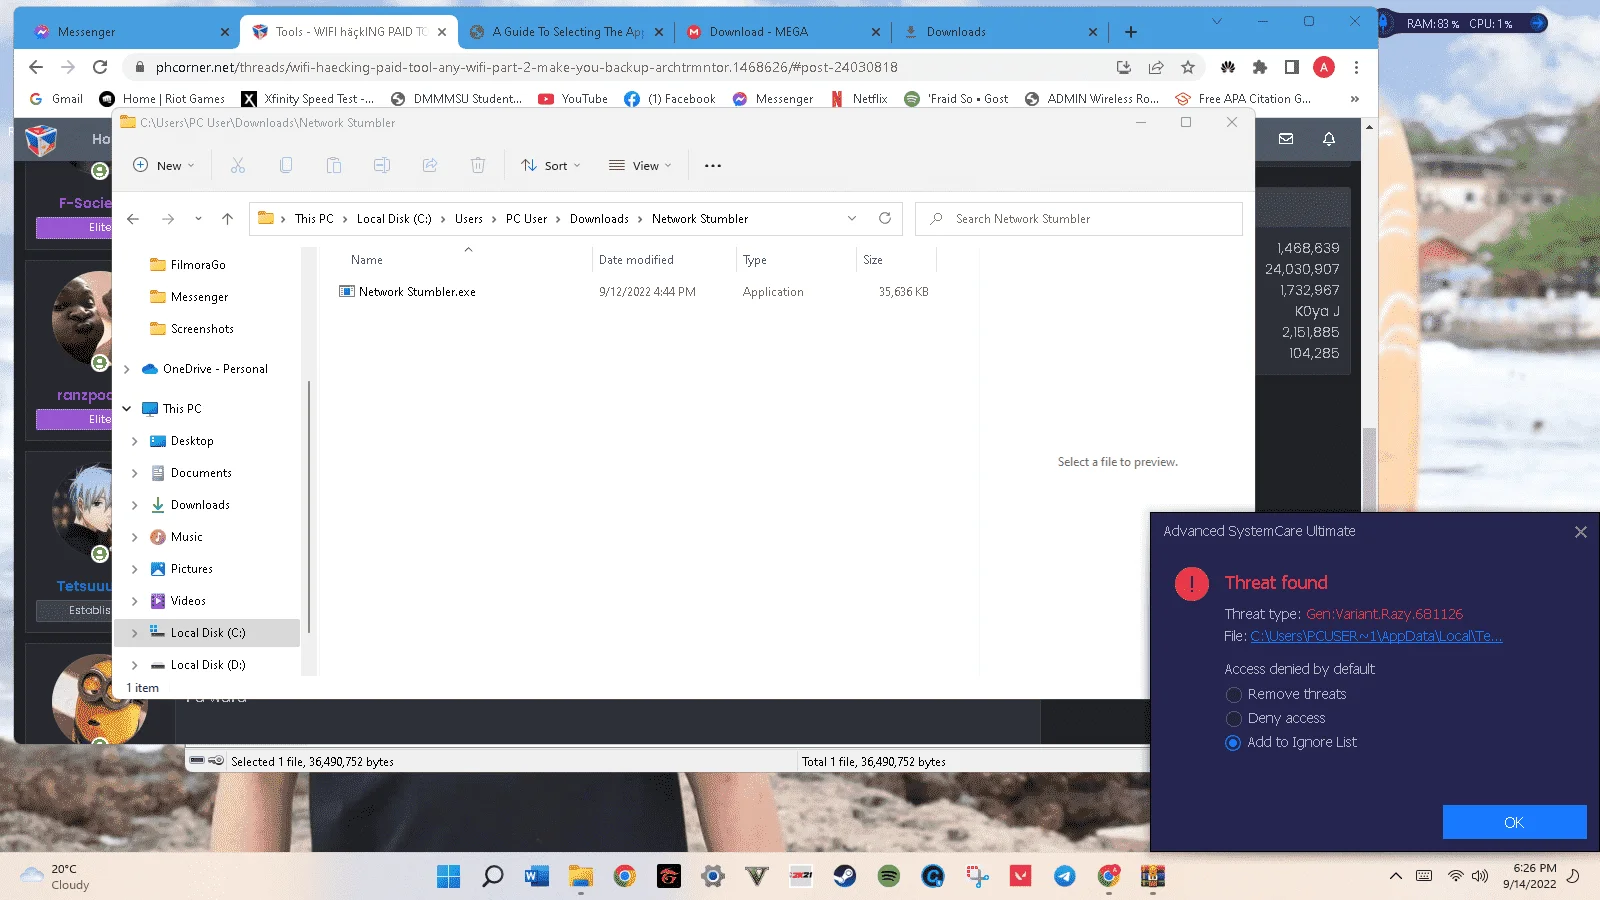Open the See more ellipsis menu in Explorer
Screen dimensions: 1600x900
click(x=713, y=166)
